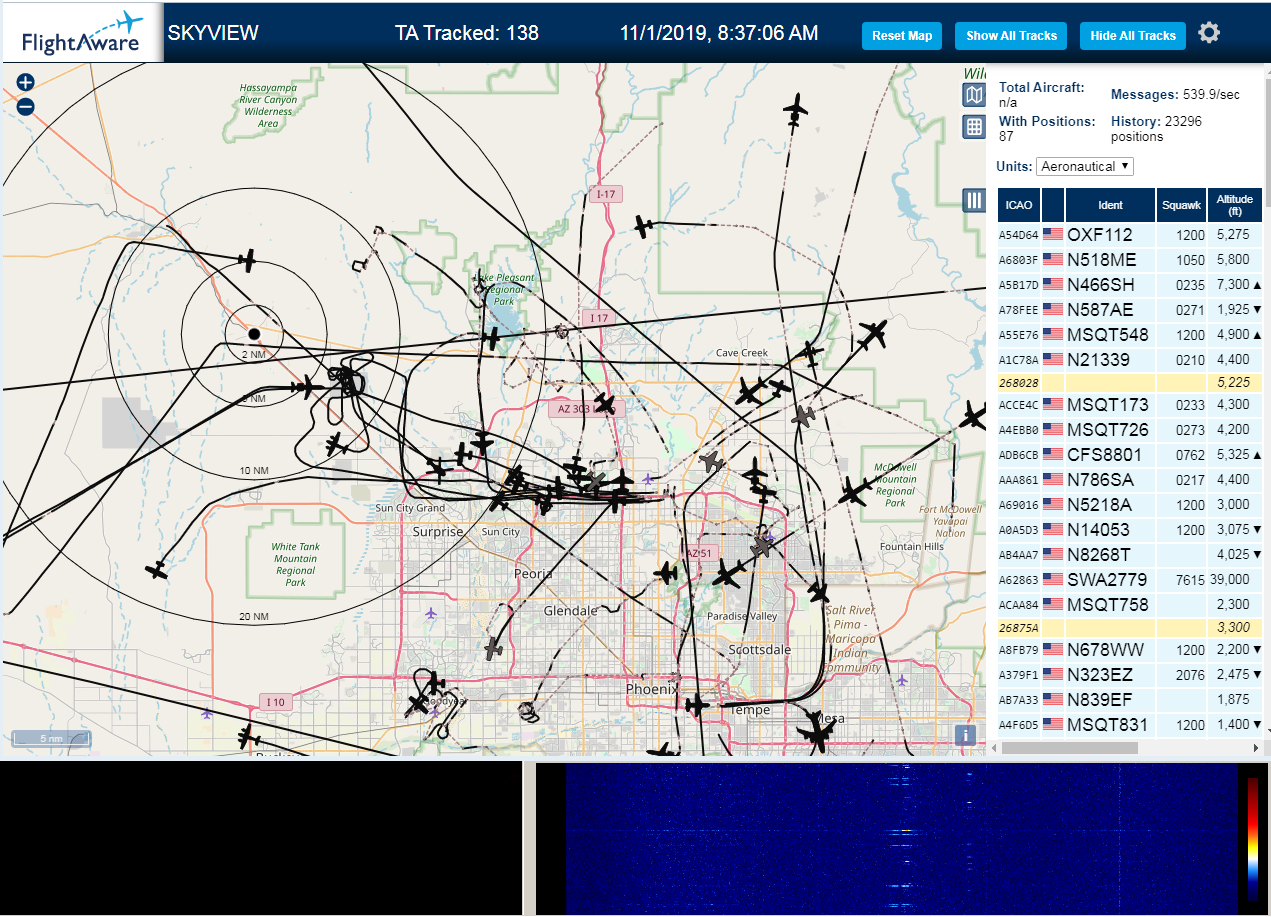1271x917 pixels.
Task: Click the table horizontal scrollbar
Action: point(1069,748)
